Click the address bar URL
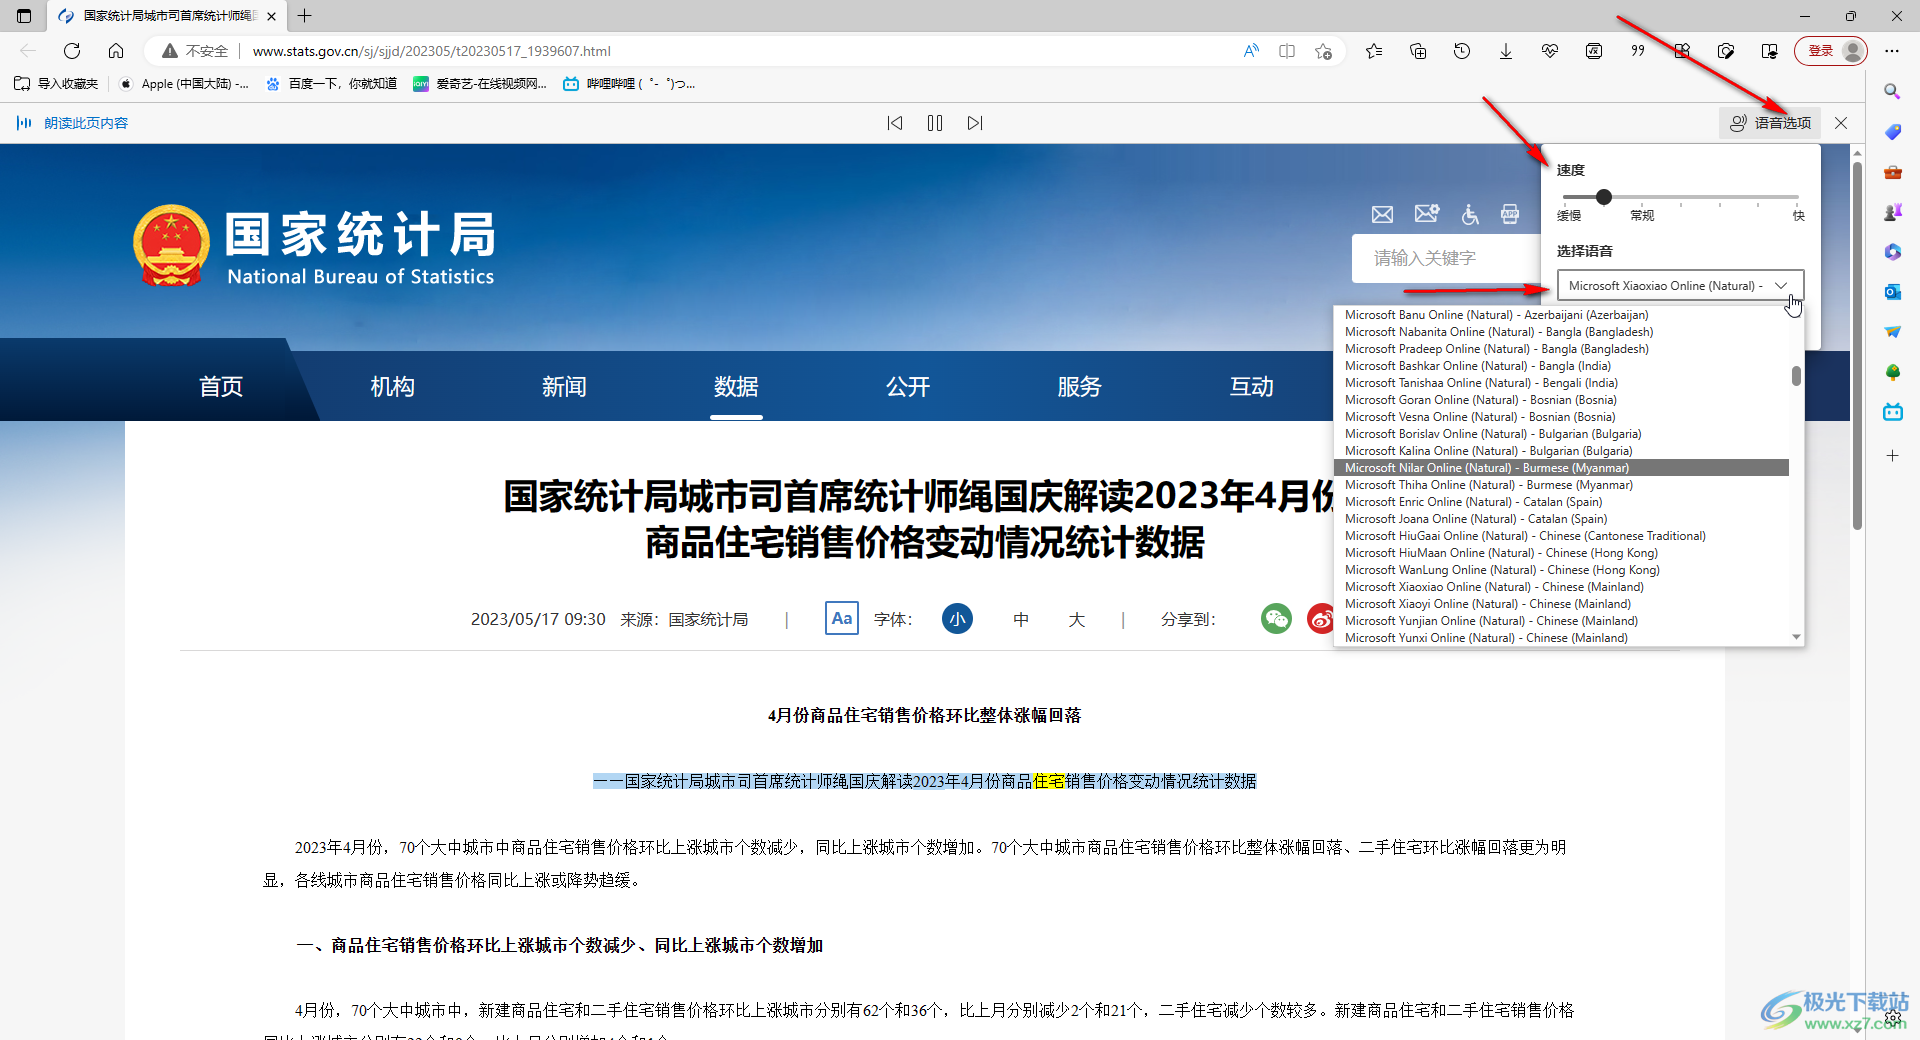1920x1040 pixels. [x=431, y=51]
